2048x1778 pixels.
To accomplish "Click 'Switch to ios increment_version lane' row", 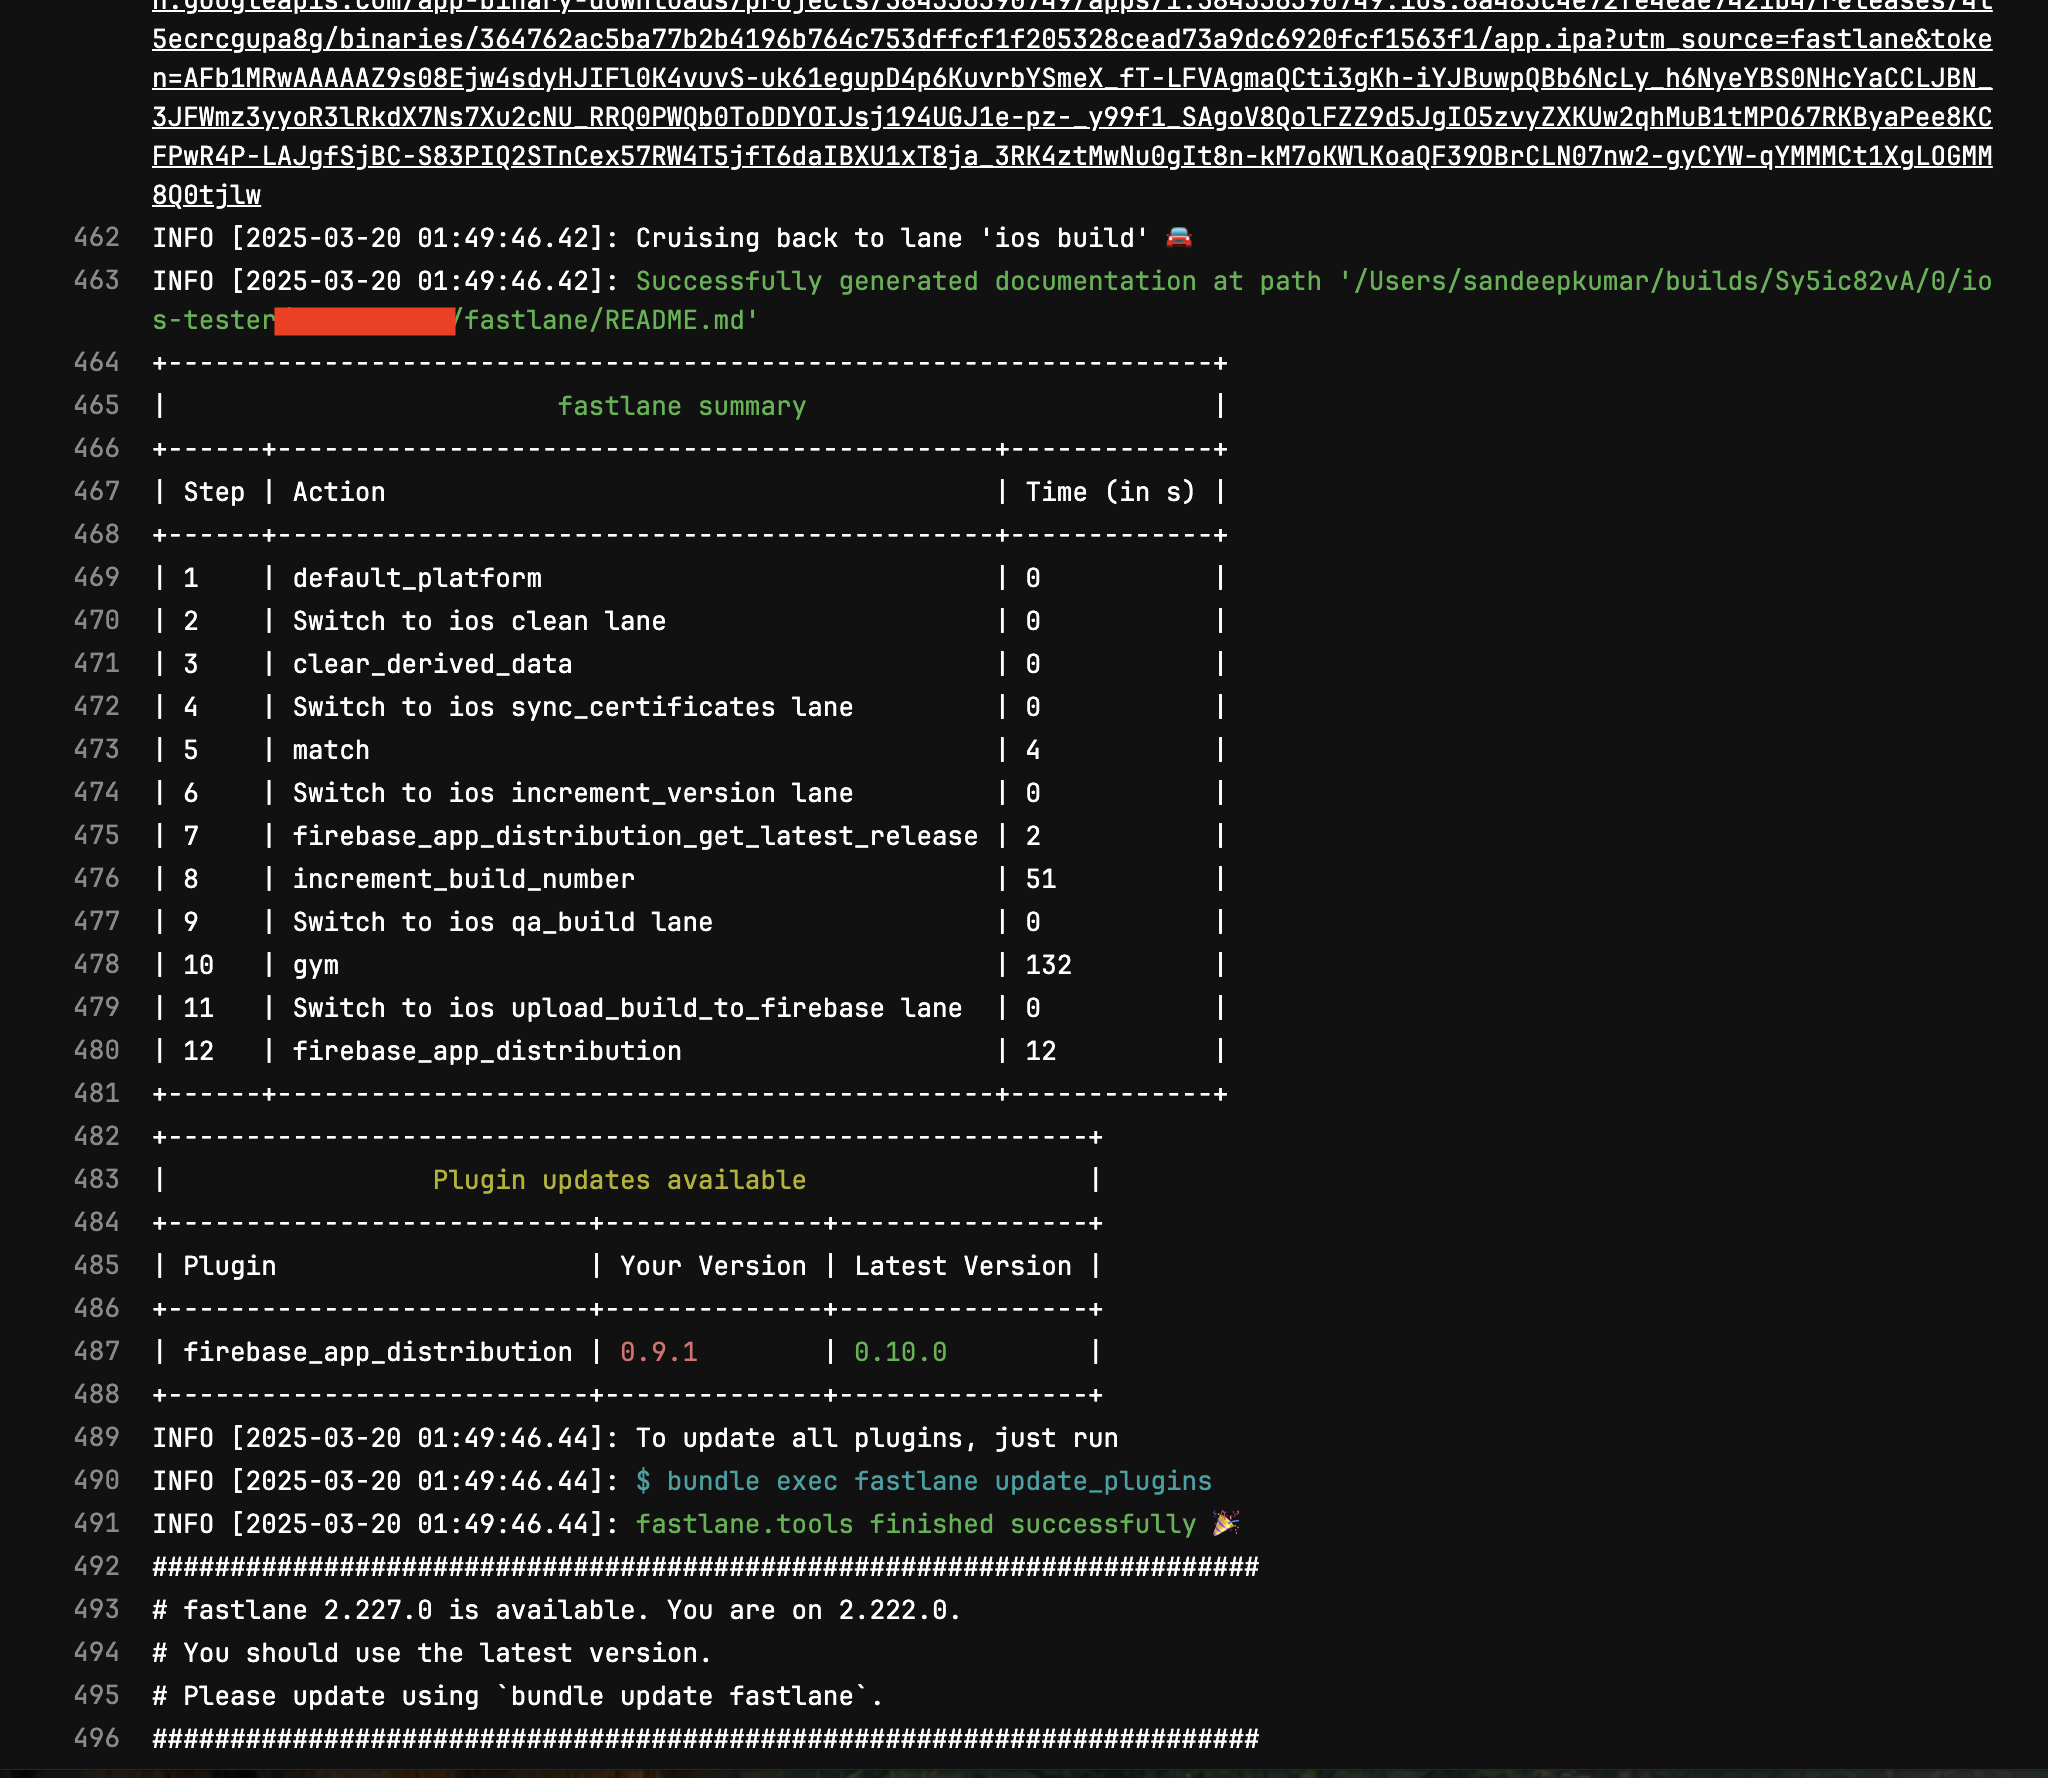I will [x=573, y=793].
